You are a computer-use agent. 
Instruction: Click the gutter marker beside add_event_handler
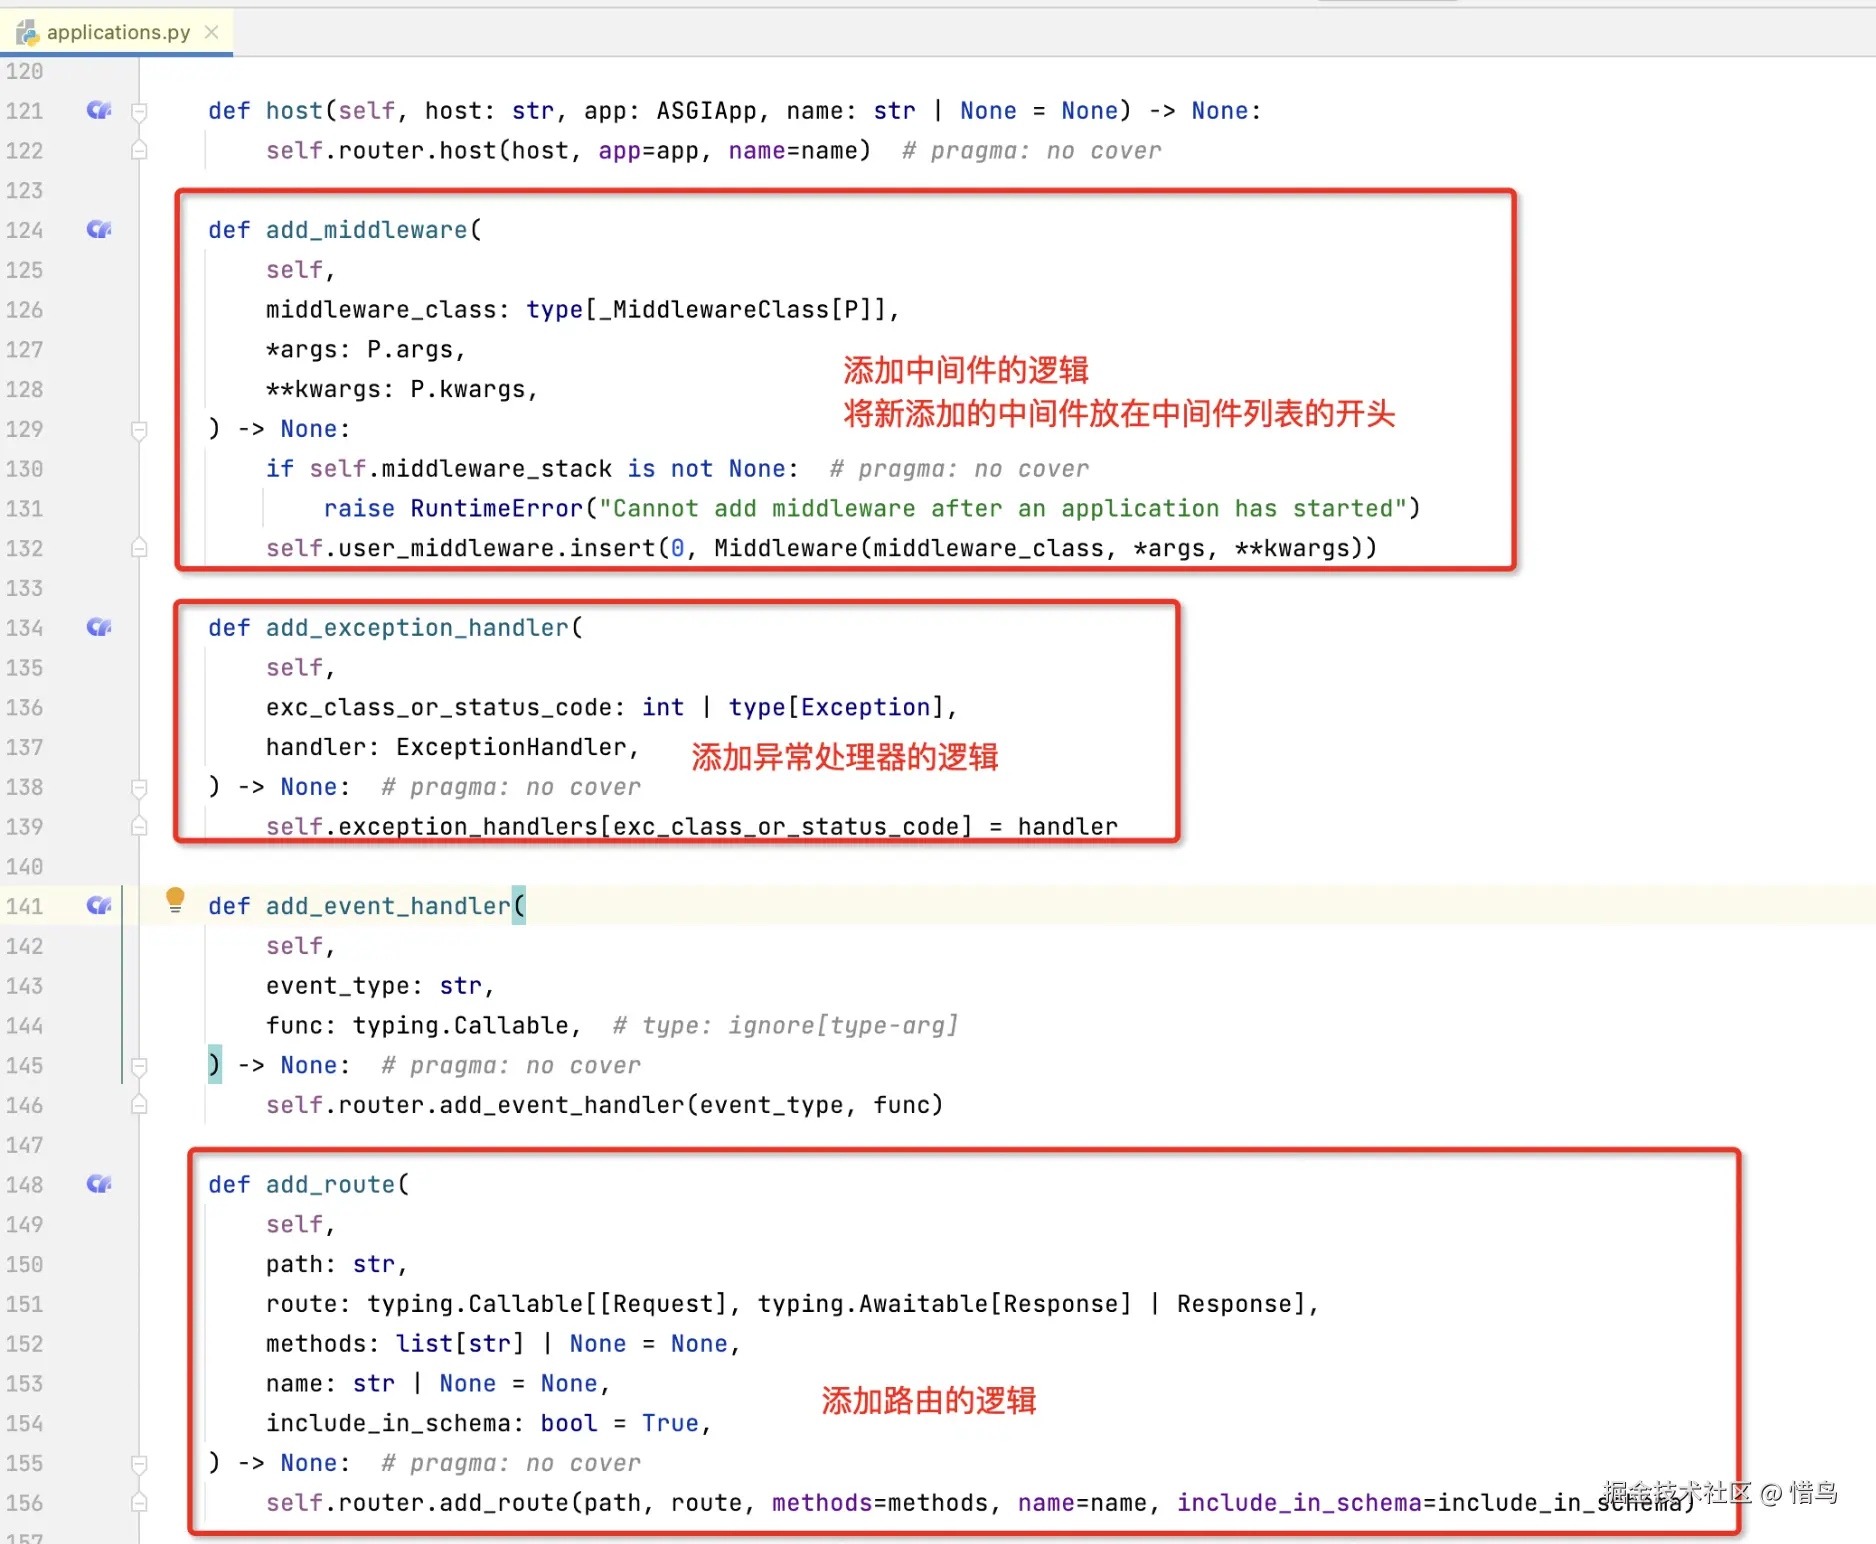tap(98, 905)
